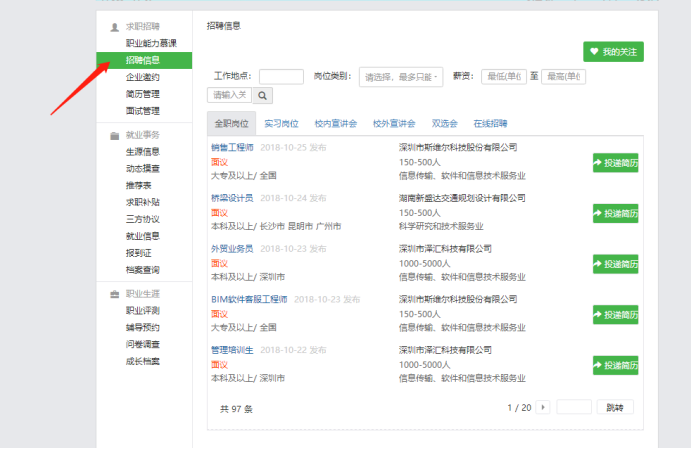Open 求职补贴 in sidebar

[x=143, y=202]
